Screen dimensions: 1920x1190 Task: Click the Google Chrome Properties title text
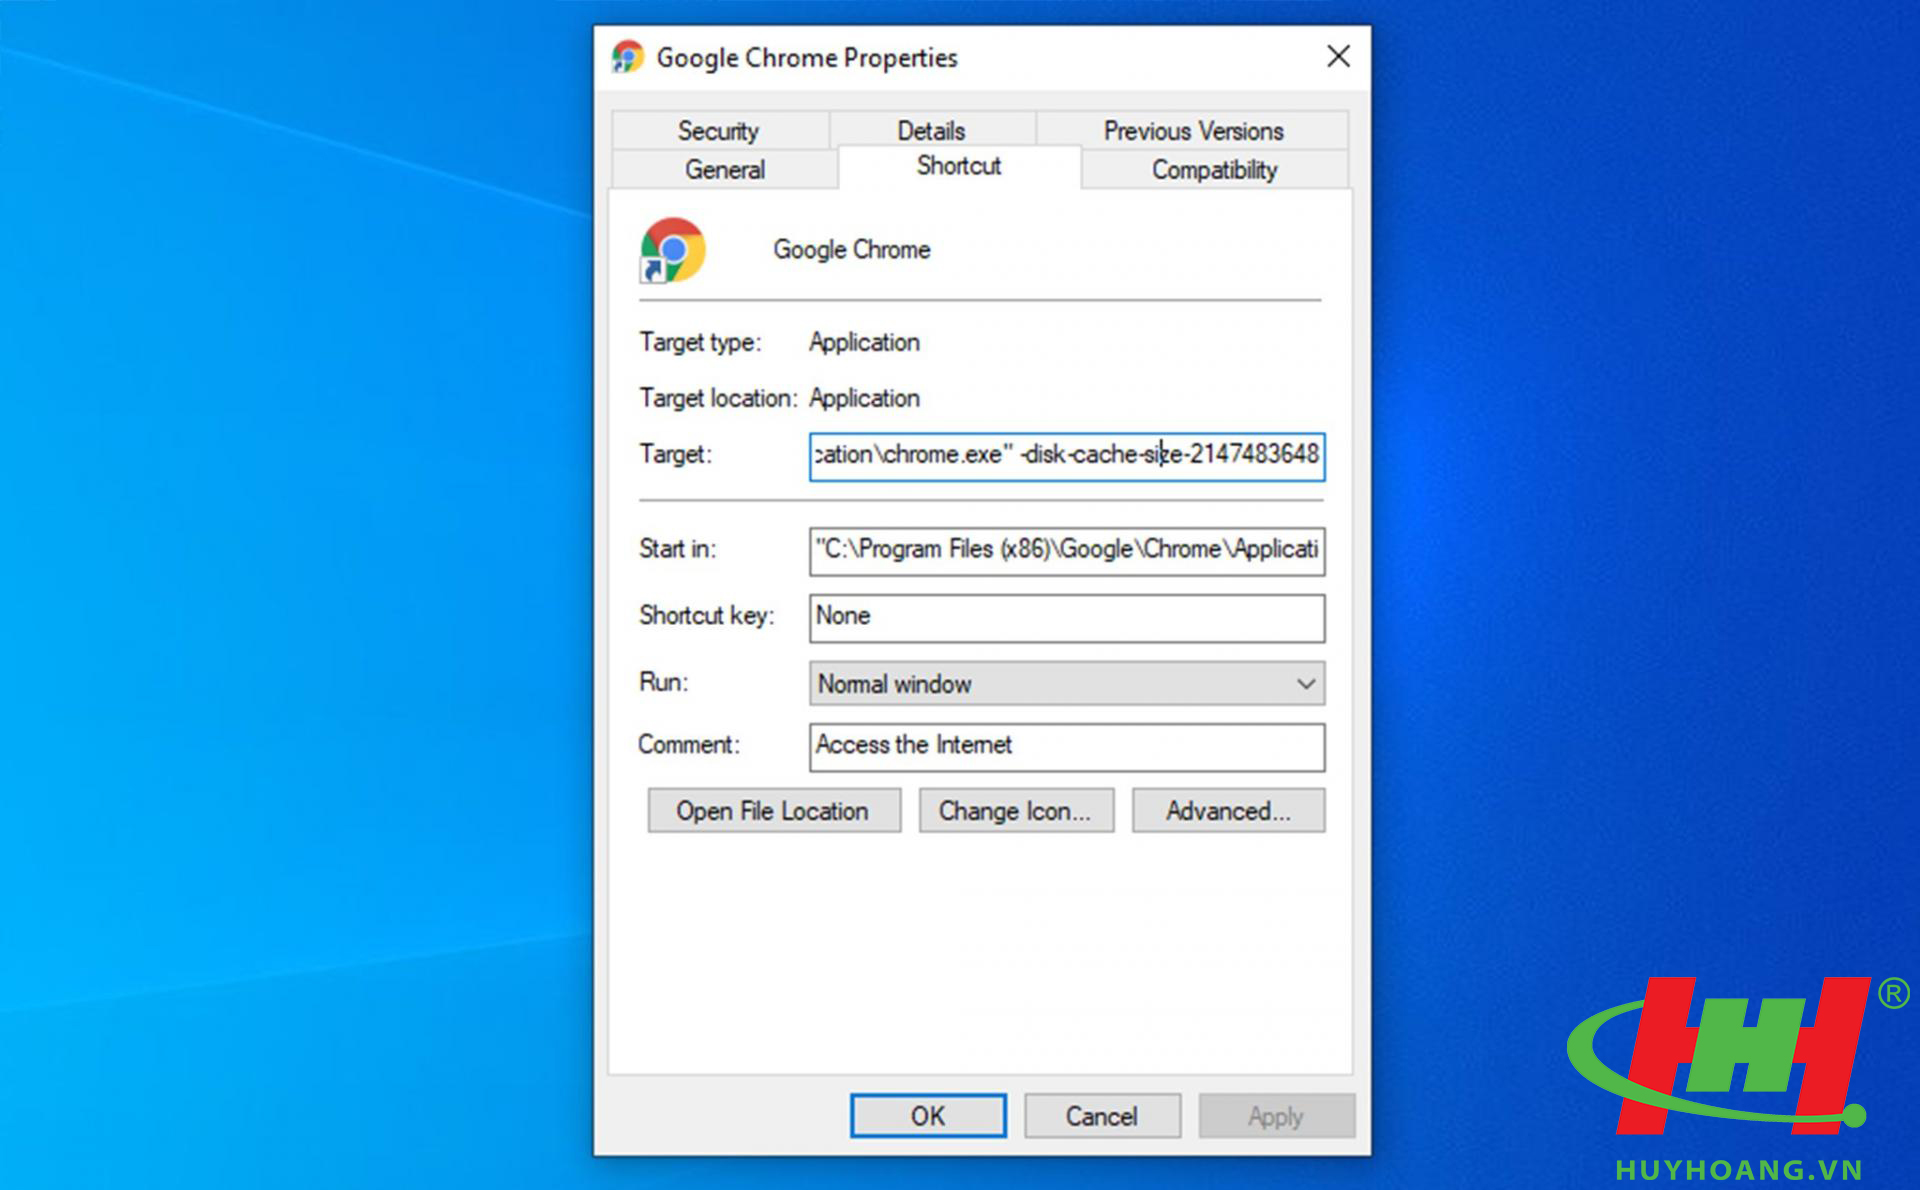pyautogui.click(x=807, y=58)
